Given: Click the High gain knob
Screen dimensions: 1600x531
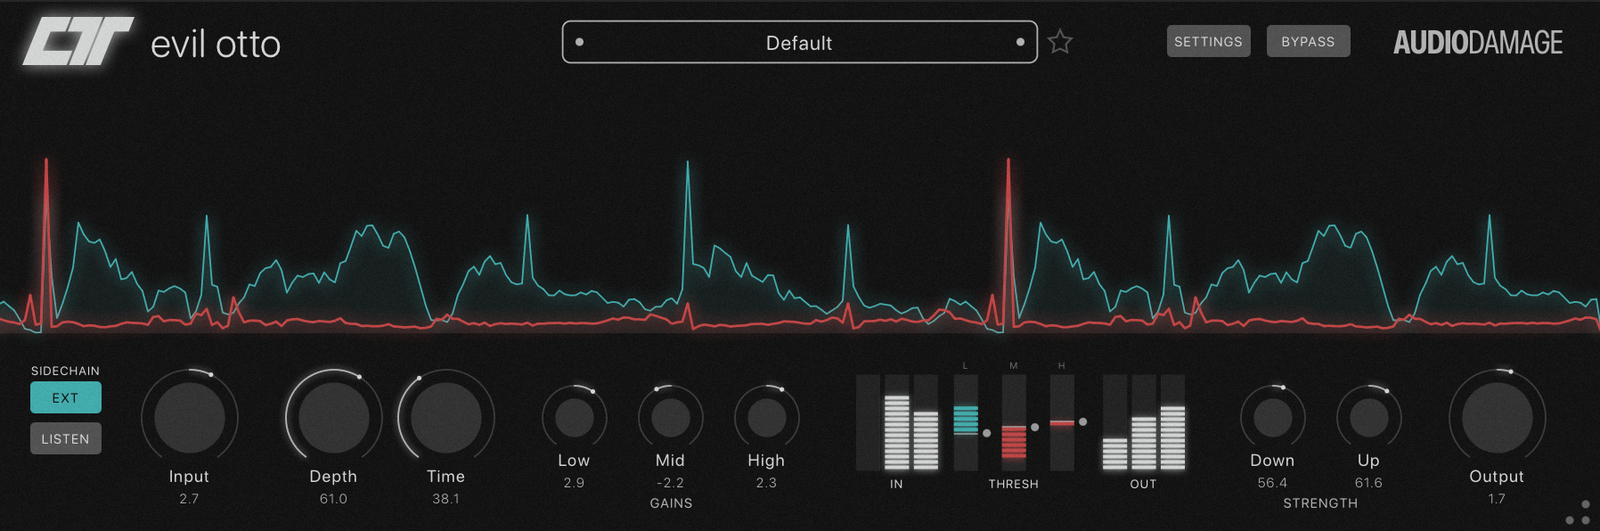Looking at the screenshot, I should pyautogui.click(x=766, y=417).
